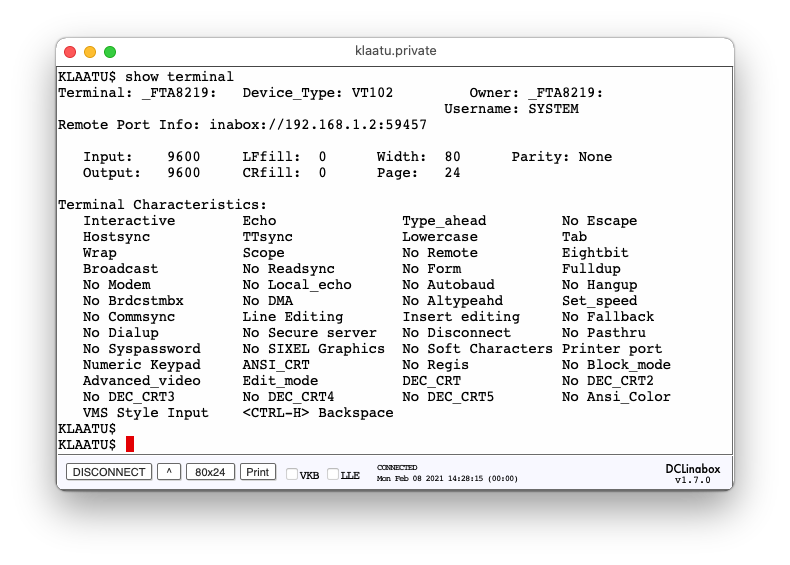
Task: Click the 'Advanced_video' characteristic
Action: point(142,381)
